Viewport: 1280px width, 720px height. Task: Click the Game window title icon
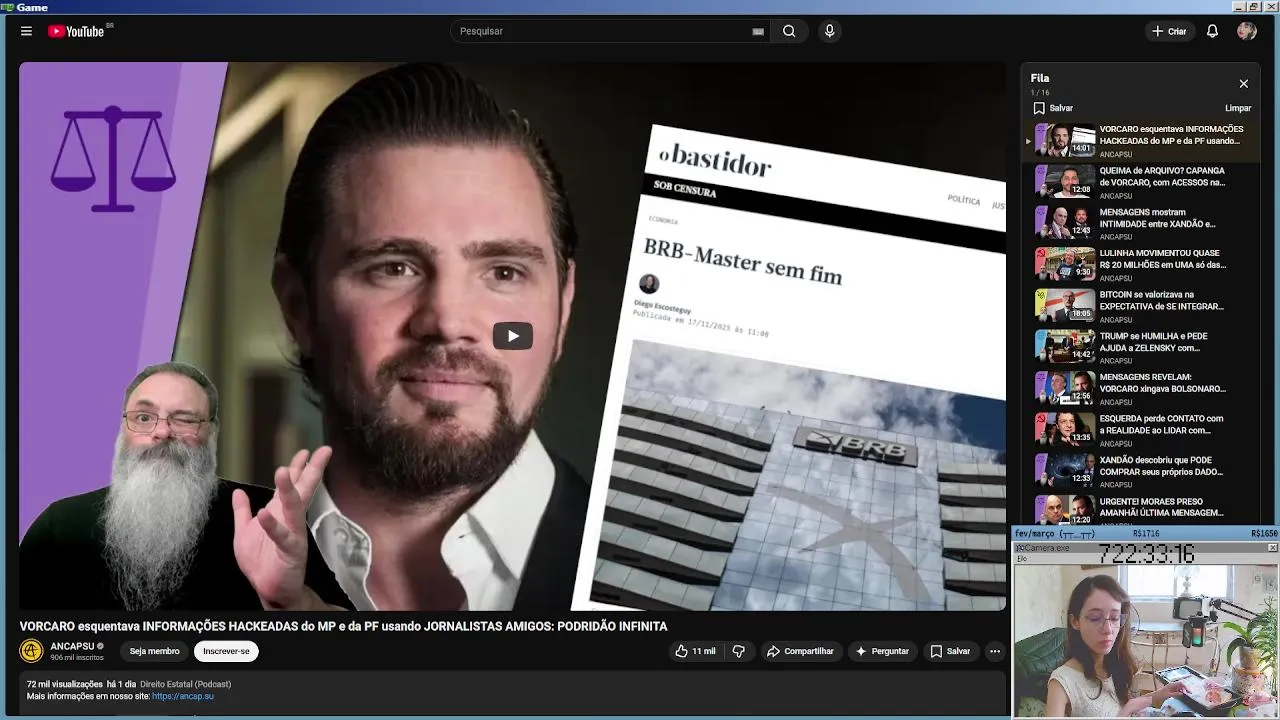(x=7, y=7)
